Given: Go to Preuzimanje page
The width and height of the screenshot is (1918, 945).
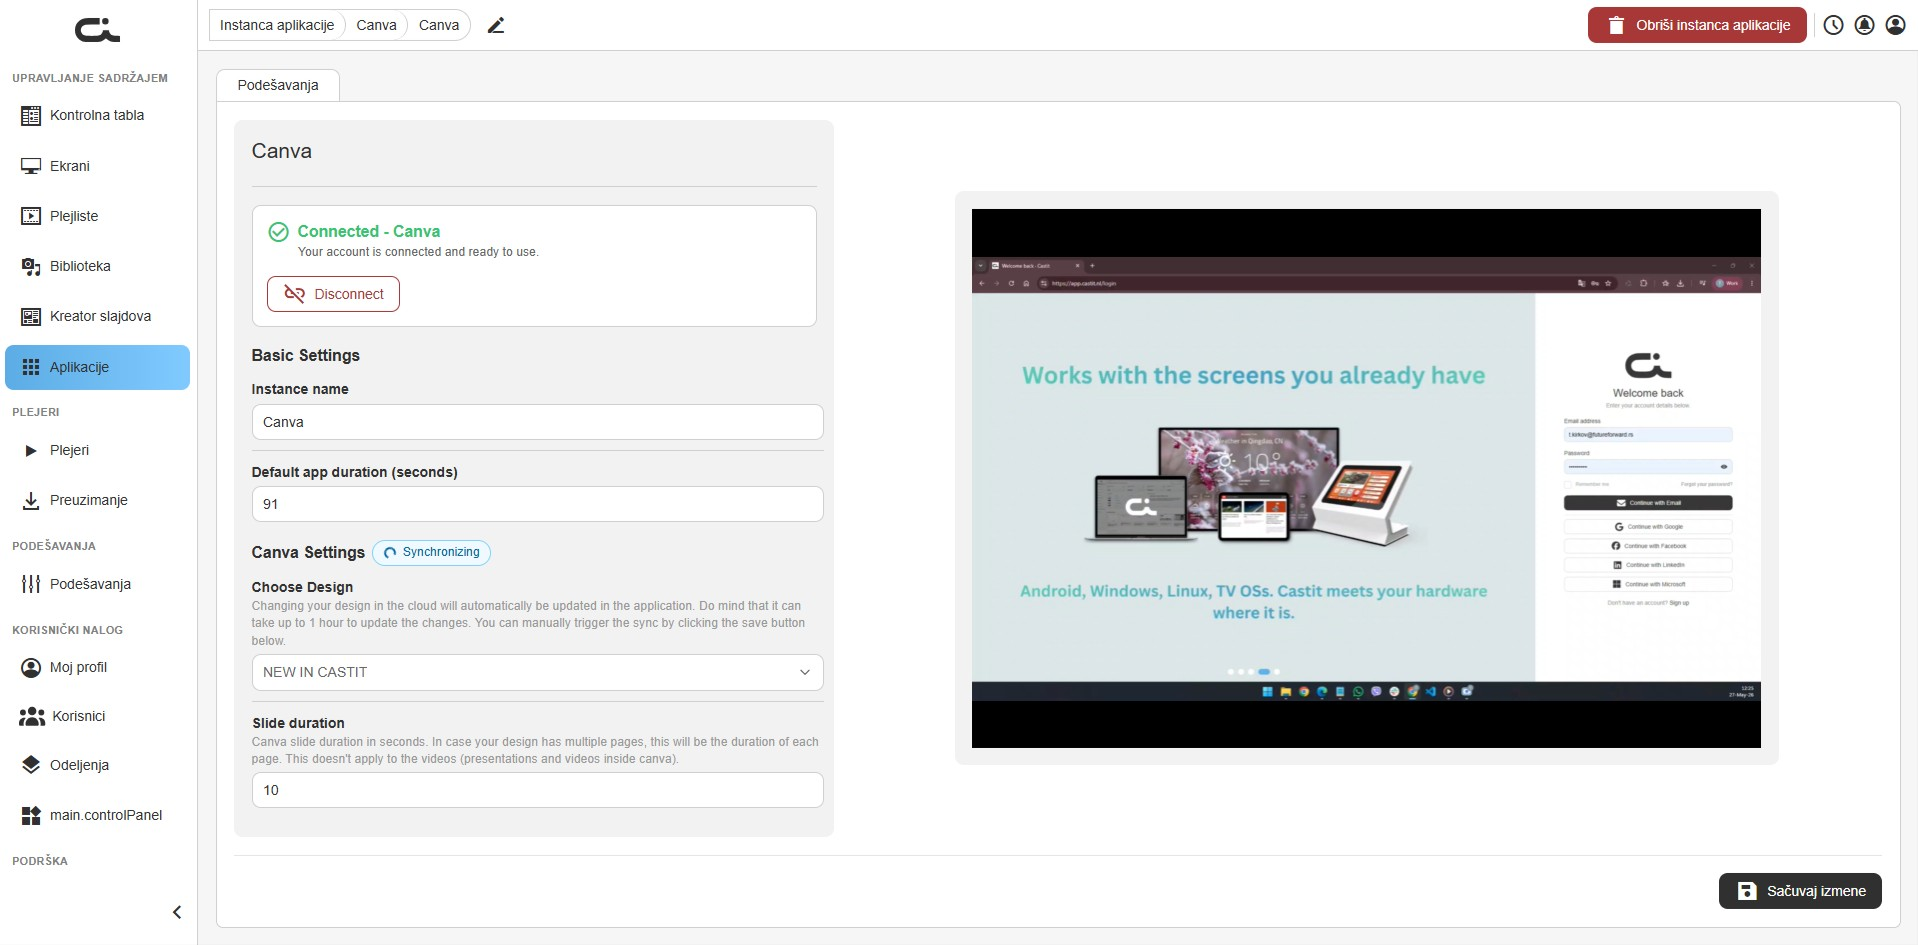Looking at the screenshot, I should pyautogui.click(x=97, y=501).
